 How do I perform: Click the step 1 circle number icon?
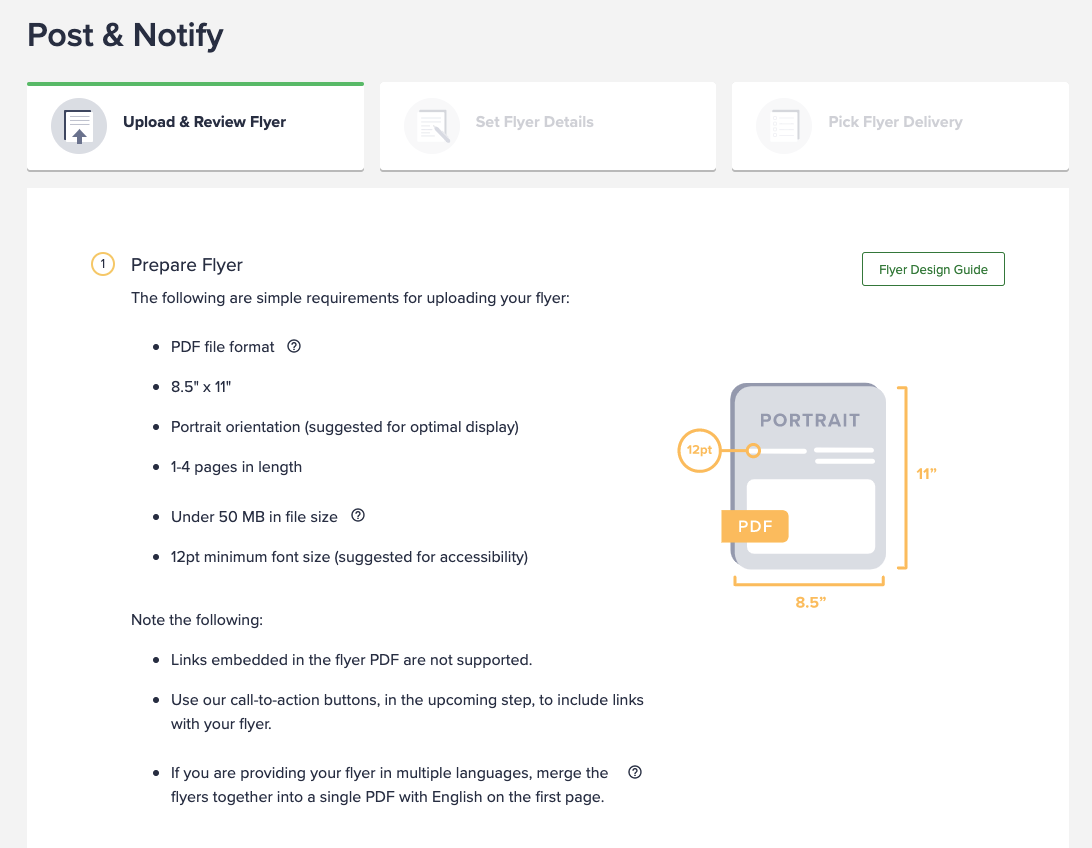click(x=103, y=264)
